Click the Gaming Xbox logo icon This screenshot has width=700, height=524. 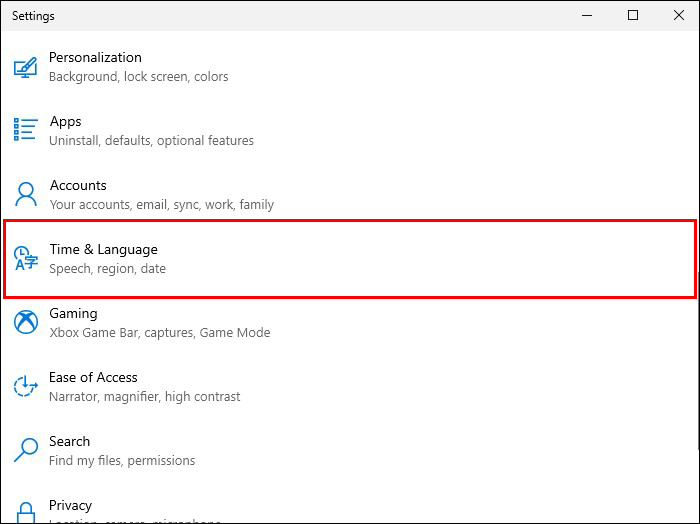click(x=25, y=322)
